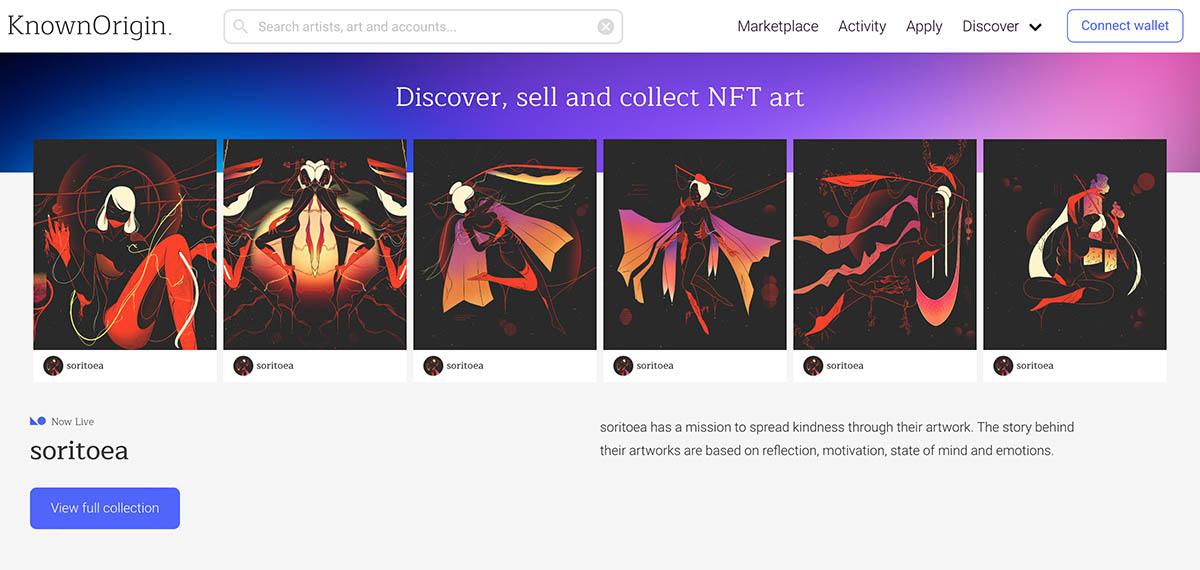This screenshot has width=1200, height=570.
Task: Focus the search artists, art and accounts field
Action: pyautogui.click(x=423, y=27)
